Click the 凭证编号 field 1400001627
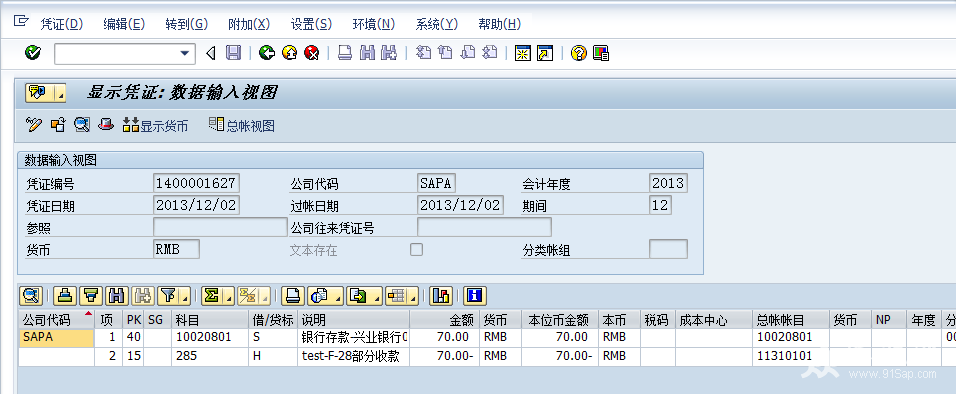 (196, 183)
